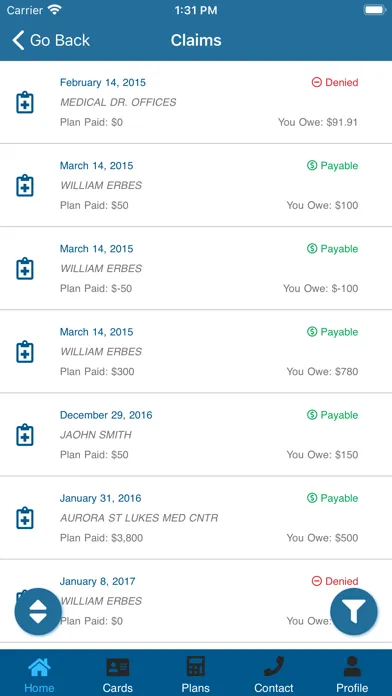Tap the battery indicator in status bar
The image size is (392, 696).
click(375, 10)
